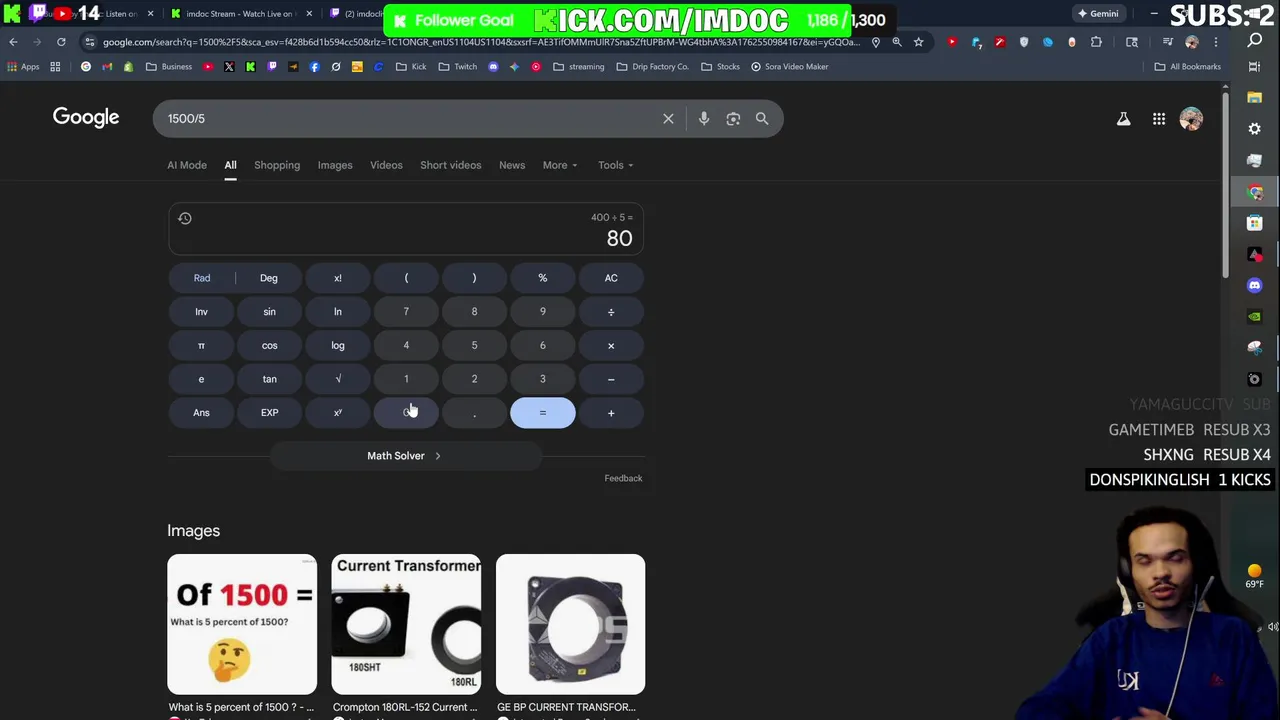Open 'What is 5 percent of 1500' thumbnail
This screenshot has height=720, width=1280.
coord(242,624)
